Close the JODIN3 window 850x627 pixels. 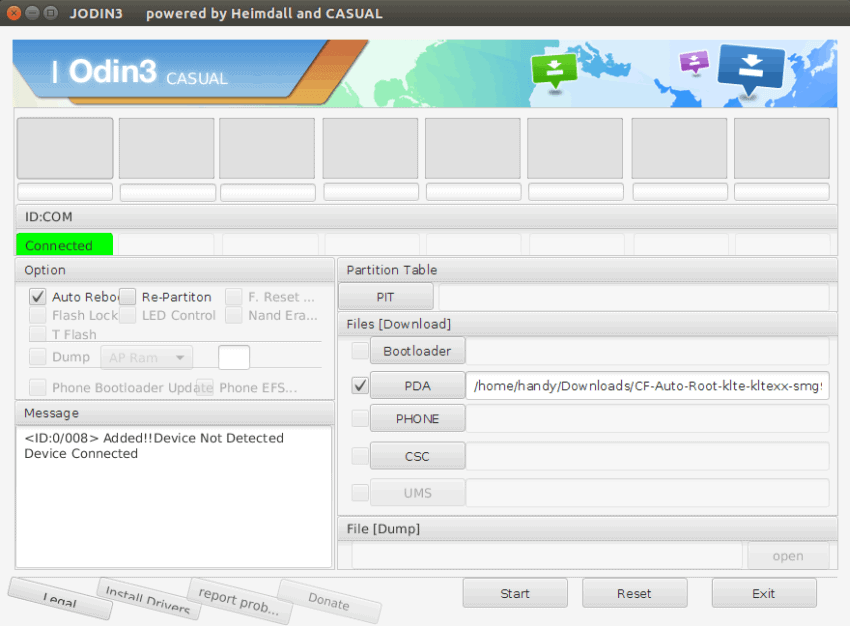click(x=14, y=13)
